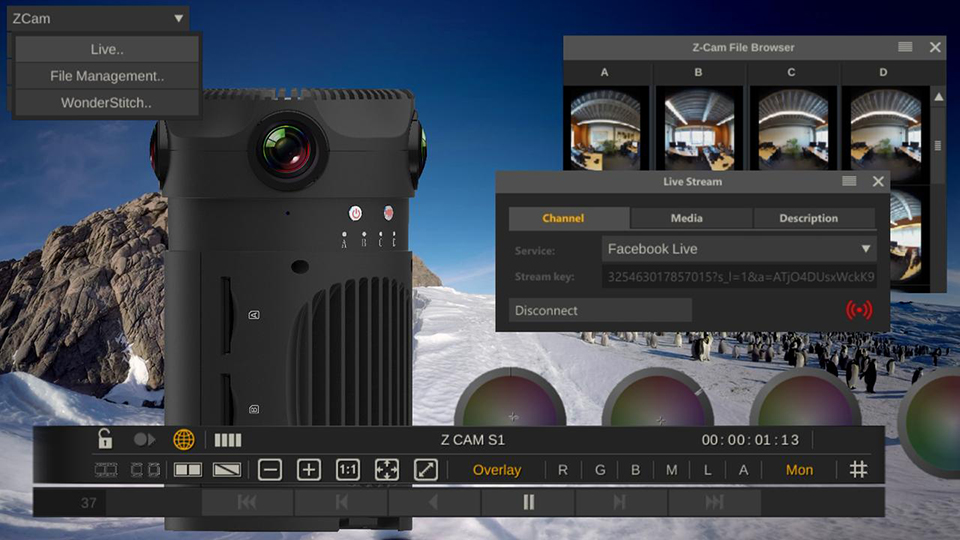Screen dimensions: 960x540
Task: Set zoom to 1:1 scale
Action: tap(347, 470)
